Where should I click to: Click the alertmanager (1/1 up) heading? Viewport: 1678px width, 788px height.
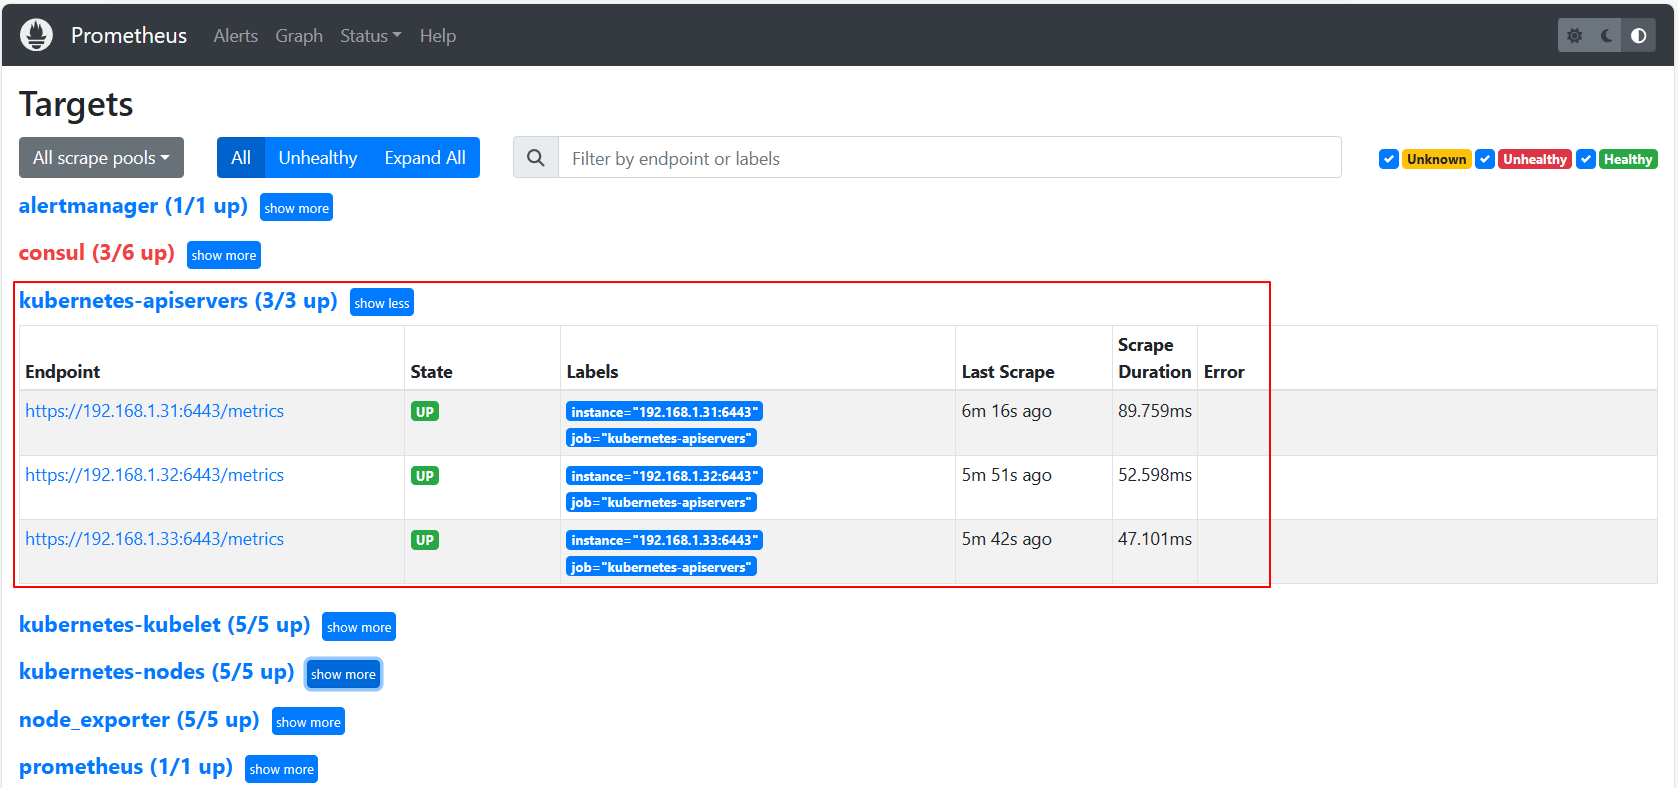pos(133,206)
